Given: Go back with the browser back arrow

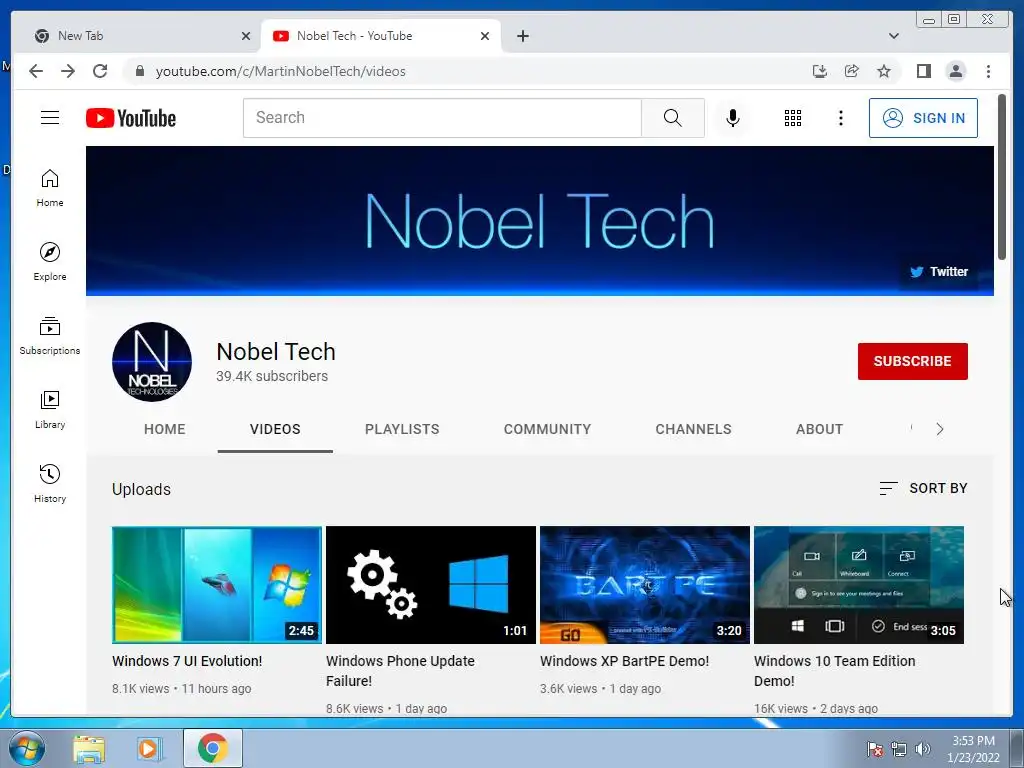Looking at the screenshot, I should point(36,71).
